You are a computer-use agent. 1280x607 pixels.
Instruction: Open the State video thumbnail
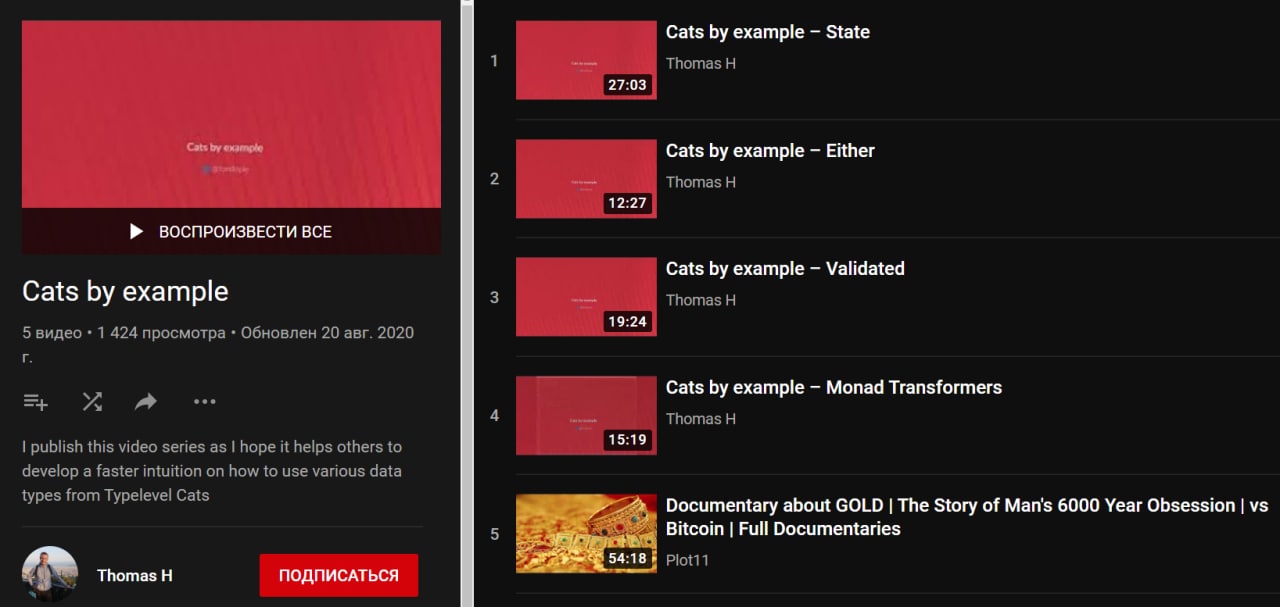click(x=586, y=60)
